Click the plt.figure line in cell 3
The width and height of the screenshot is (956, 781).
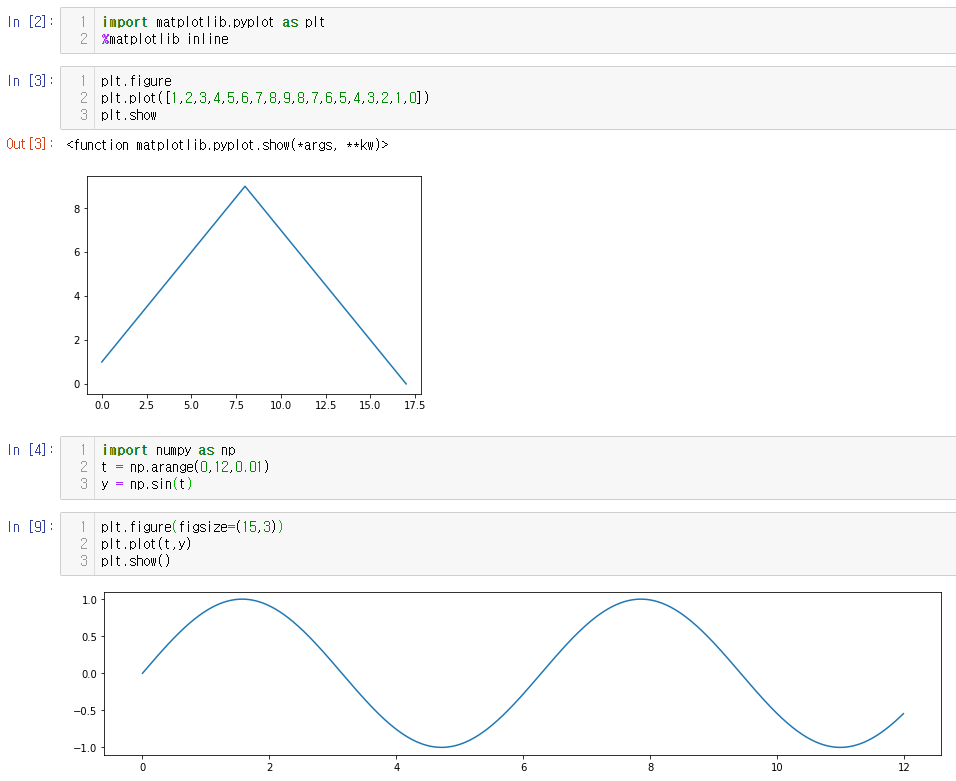pyautogui.click(x=136, y=81)
